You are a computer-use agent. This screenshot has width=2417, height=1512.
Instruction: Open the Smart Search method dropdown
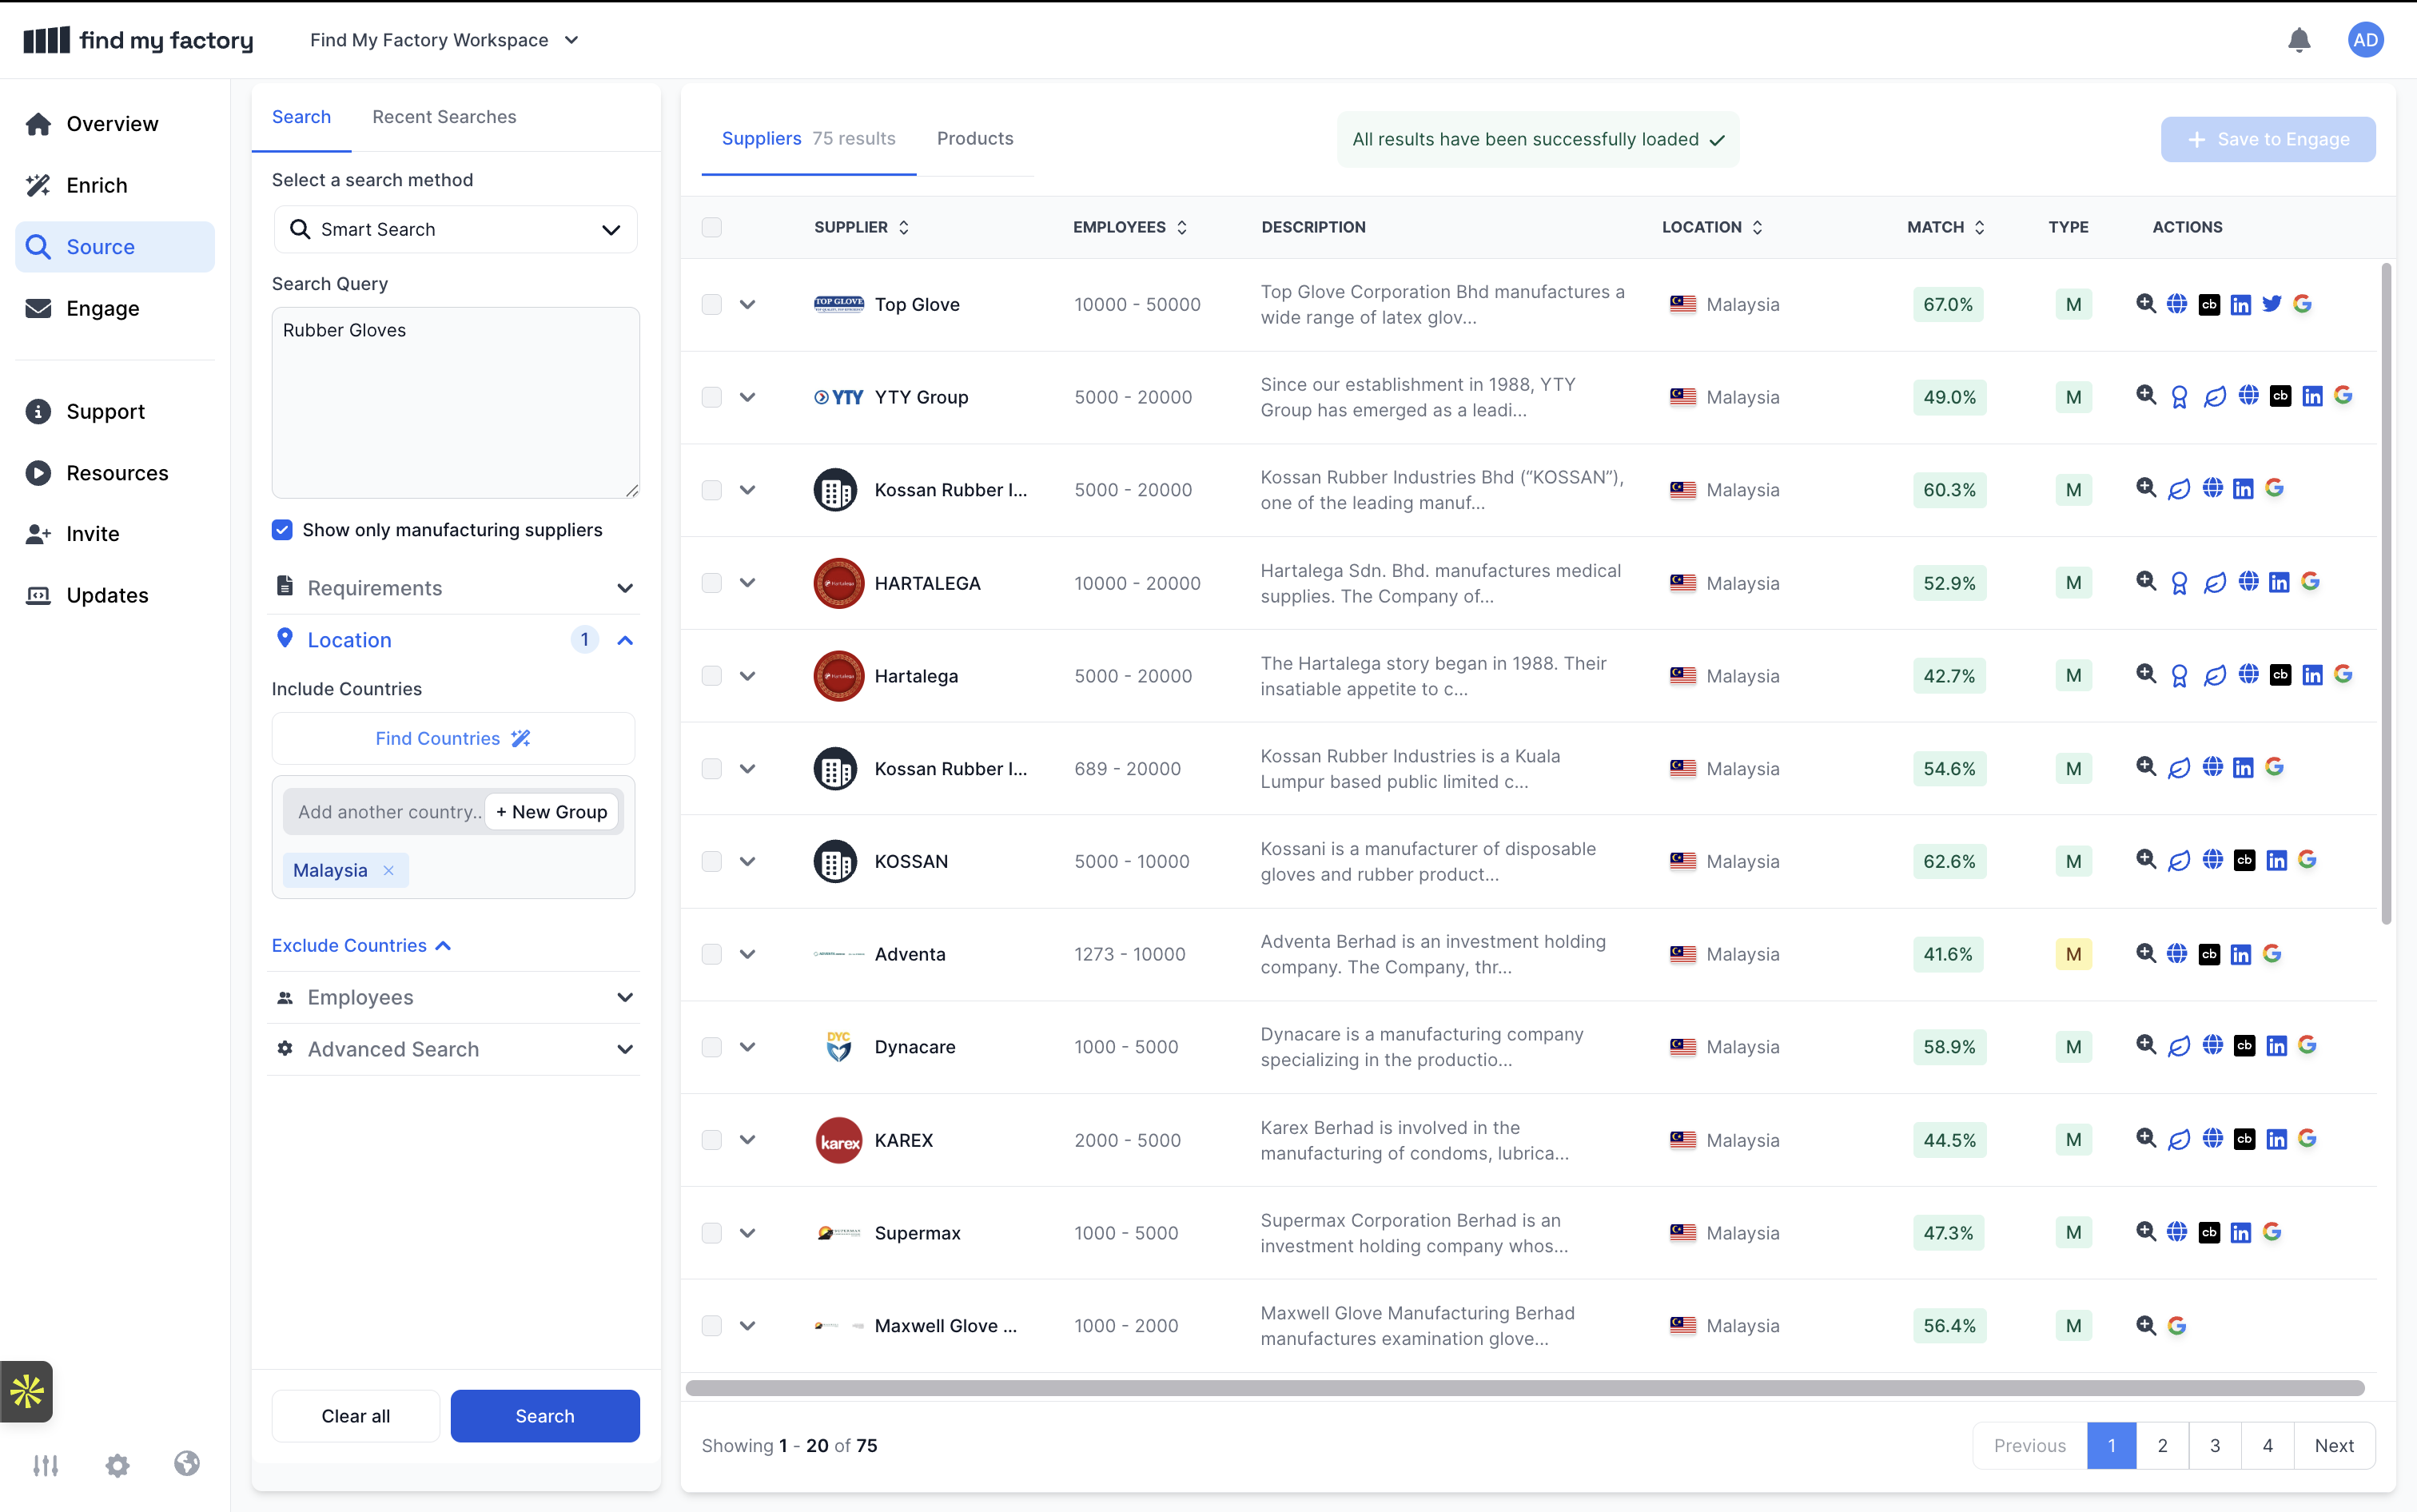coord(455,229)
